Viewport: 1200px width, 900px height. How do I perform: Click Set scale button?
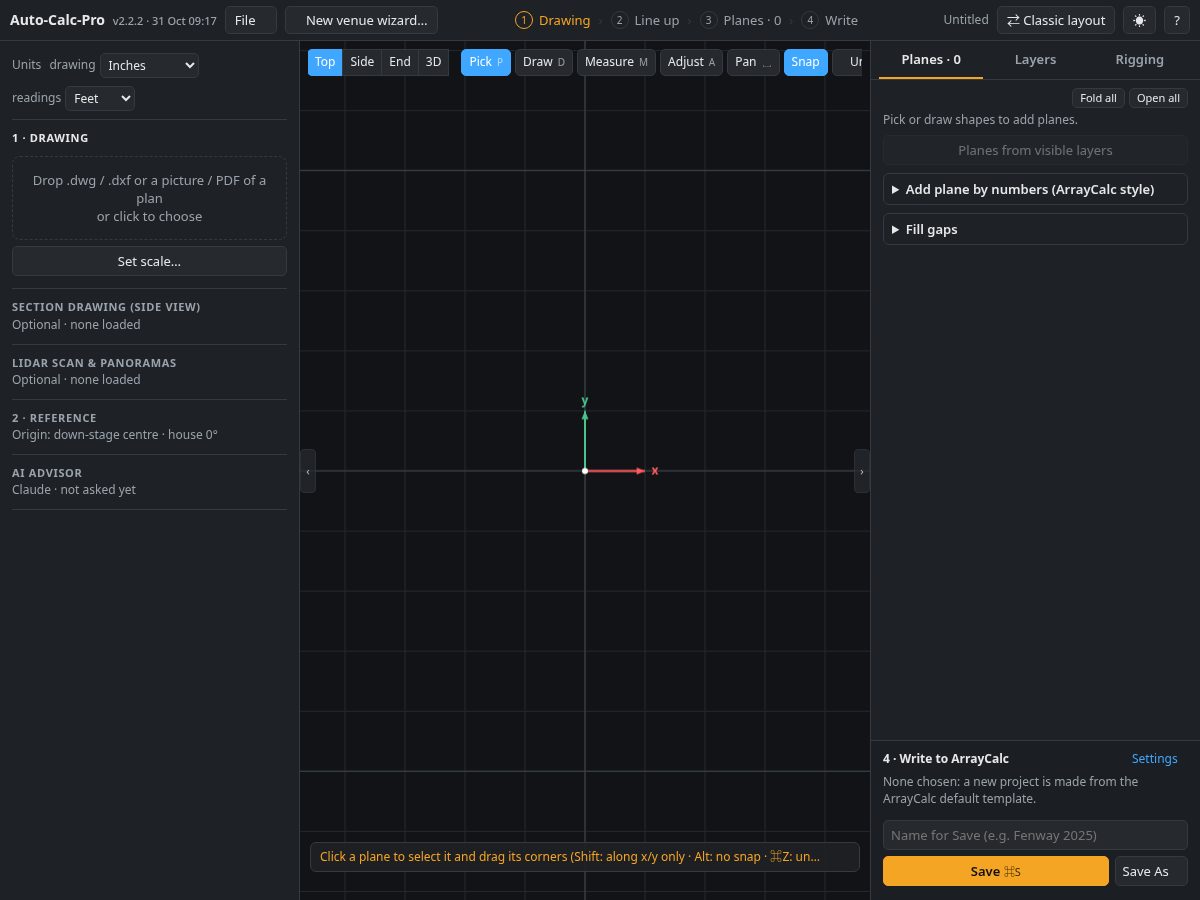149,261
